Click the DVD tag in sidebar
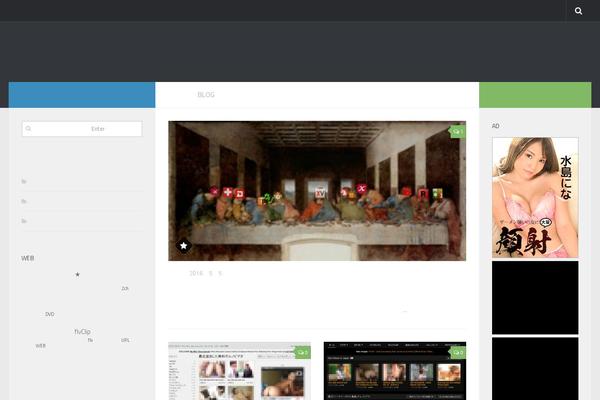The height and width of the screenshot is (400, 600). point(50,314)
